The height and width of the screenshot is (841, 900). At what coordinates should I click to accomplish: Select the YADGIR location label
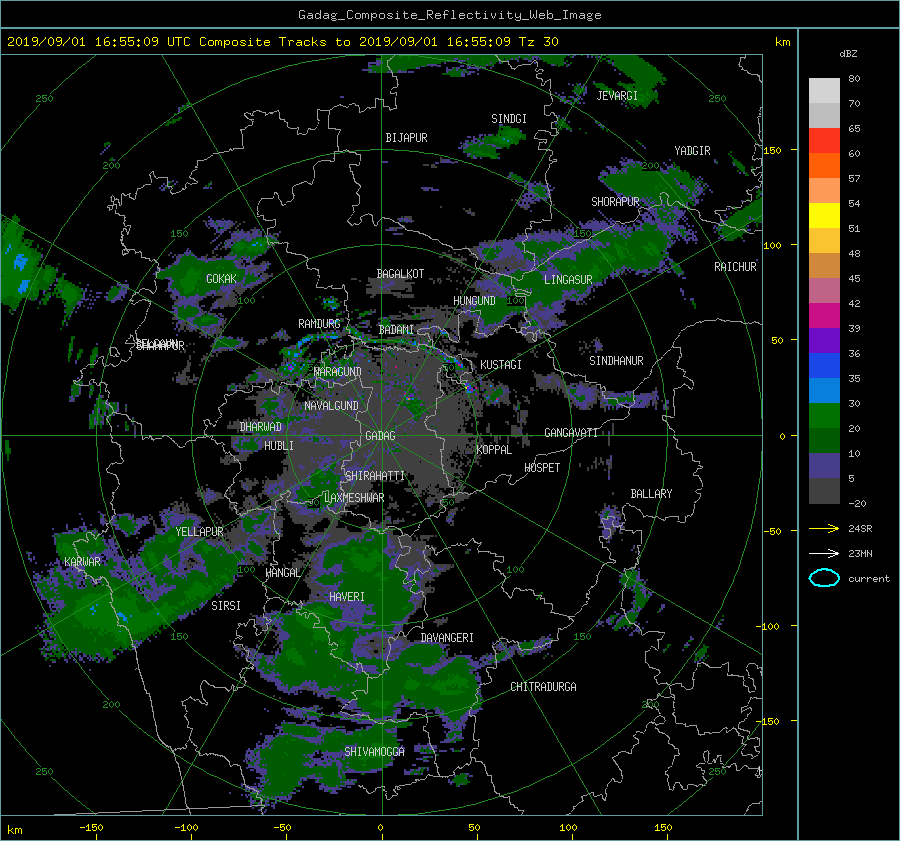(x=692, y=151)
